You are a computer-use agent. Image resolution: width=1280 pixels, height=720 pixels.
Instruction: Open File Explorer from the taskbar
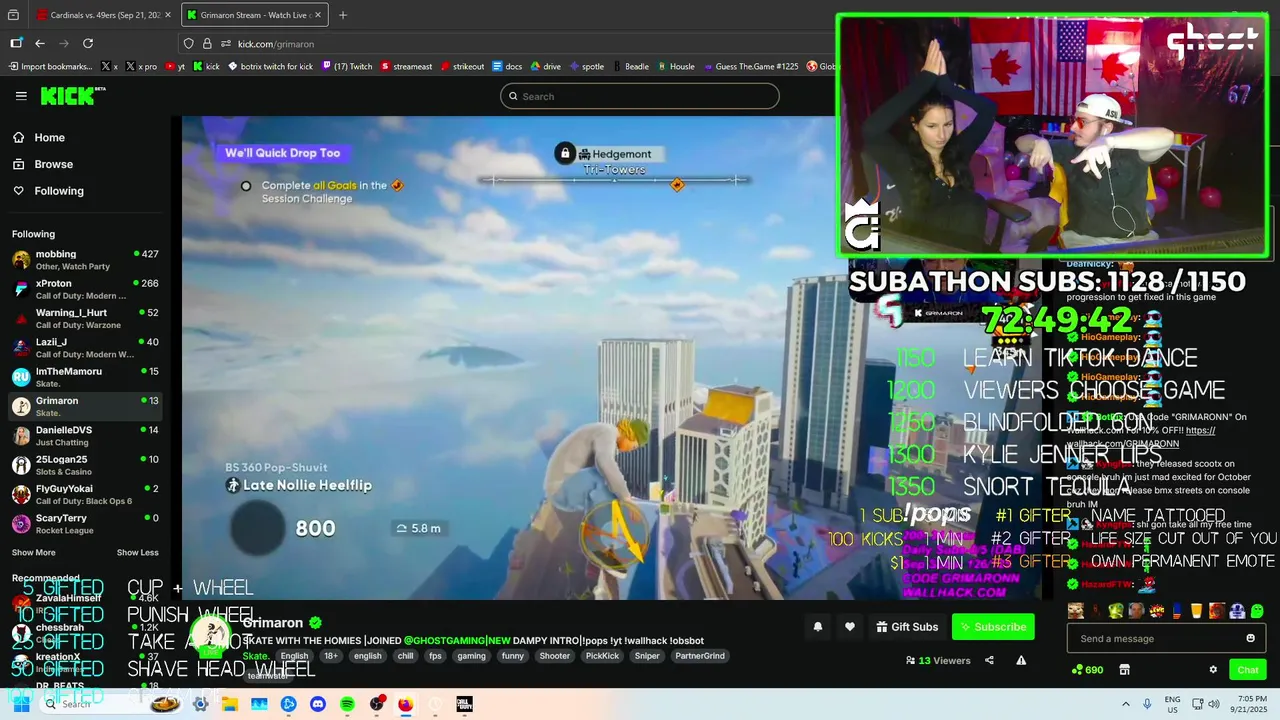[230, 704]
